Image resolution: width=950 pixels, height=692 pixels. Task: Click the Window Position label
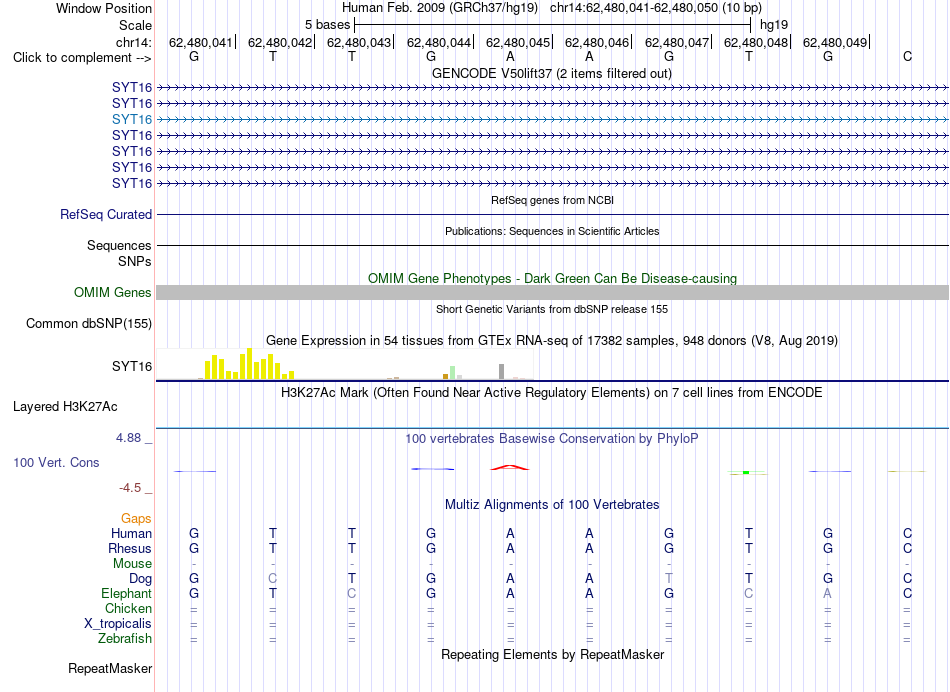(104, 8)
